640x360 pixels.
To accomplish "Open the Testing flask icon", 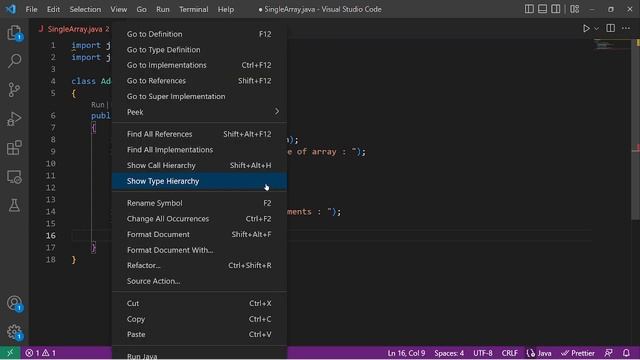I will [x=14, y=205].
